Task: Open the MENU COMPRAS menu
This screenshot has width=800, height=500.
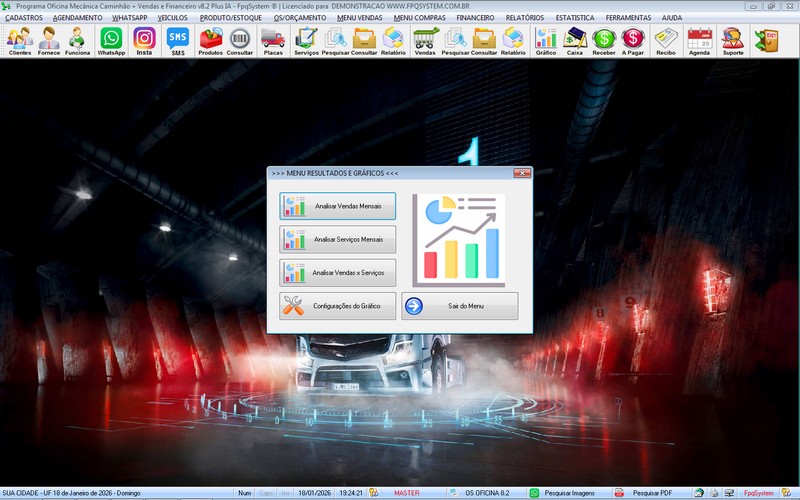Action: (x=419, y=17)
